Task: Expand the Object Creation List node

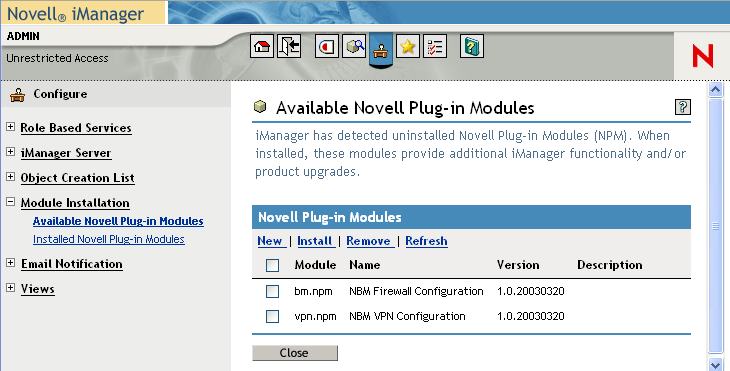Action: point(10,177)
